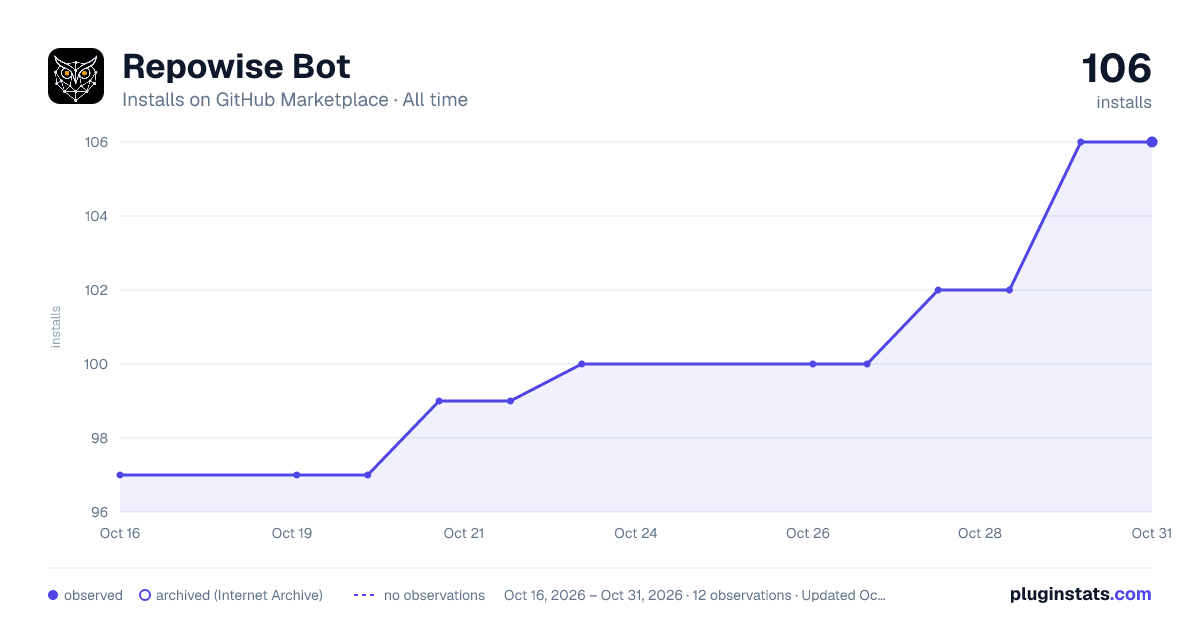Viewport: 1200px width, 630px height.
Task: Click the installs label under 106
Action: coord(1124,103)
